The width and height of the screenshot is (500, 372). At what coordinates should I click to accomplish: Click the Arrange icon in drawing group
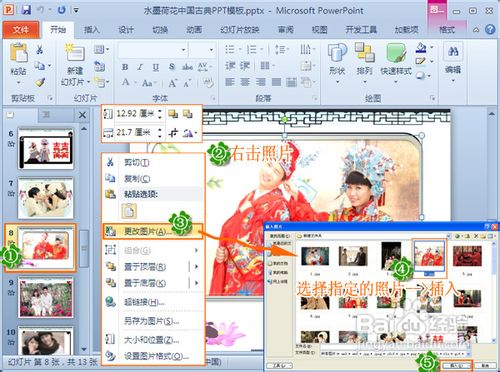point(364,53)
